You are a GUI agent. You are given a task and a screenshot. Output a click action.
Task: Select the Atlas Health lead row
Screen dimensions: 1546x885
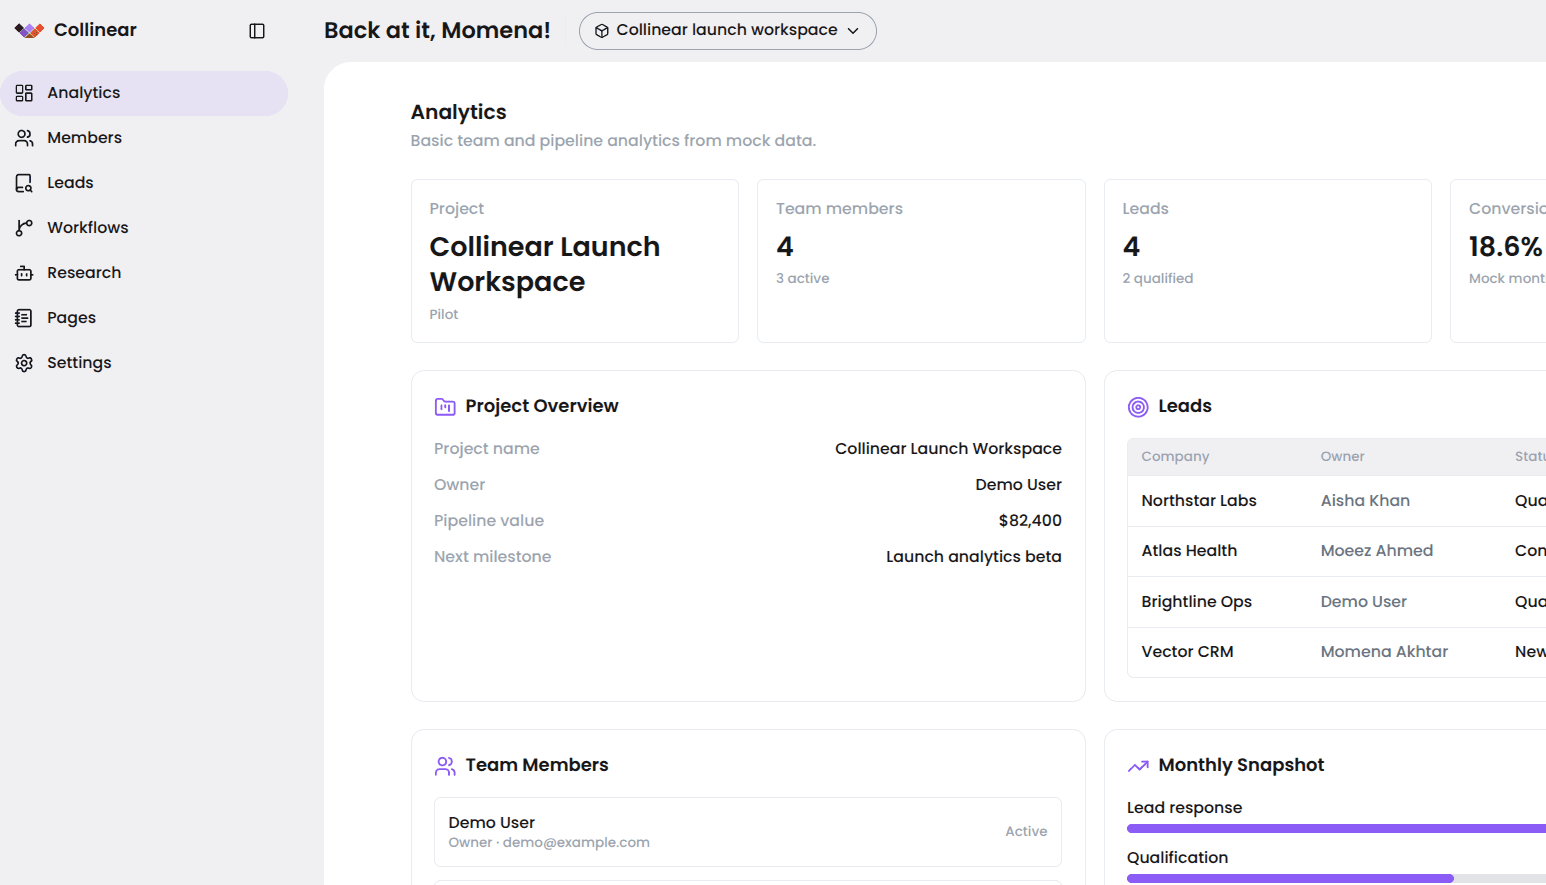coord(1336,551)
